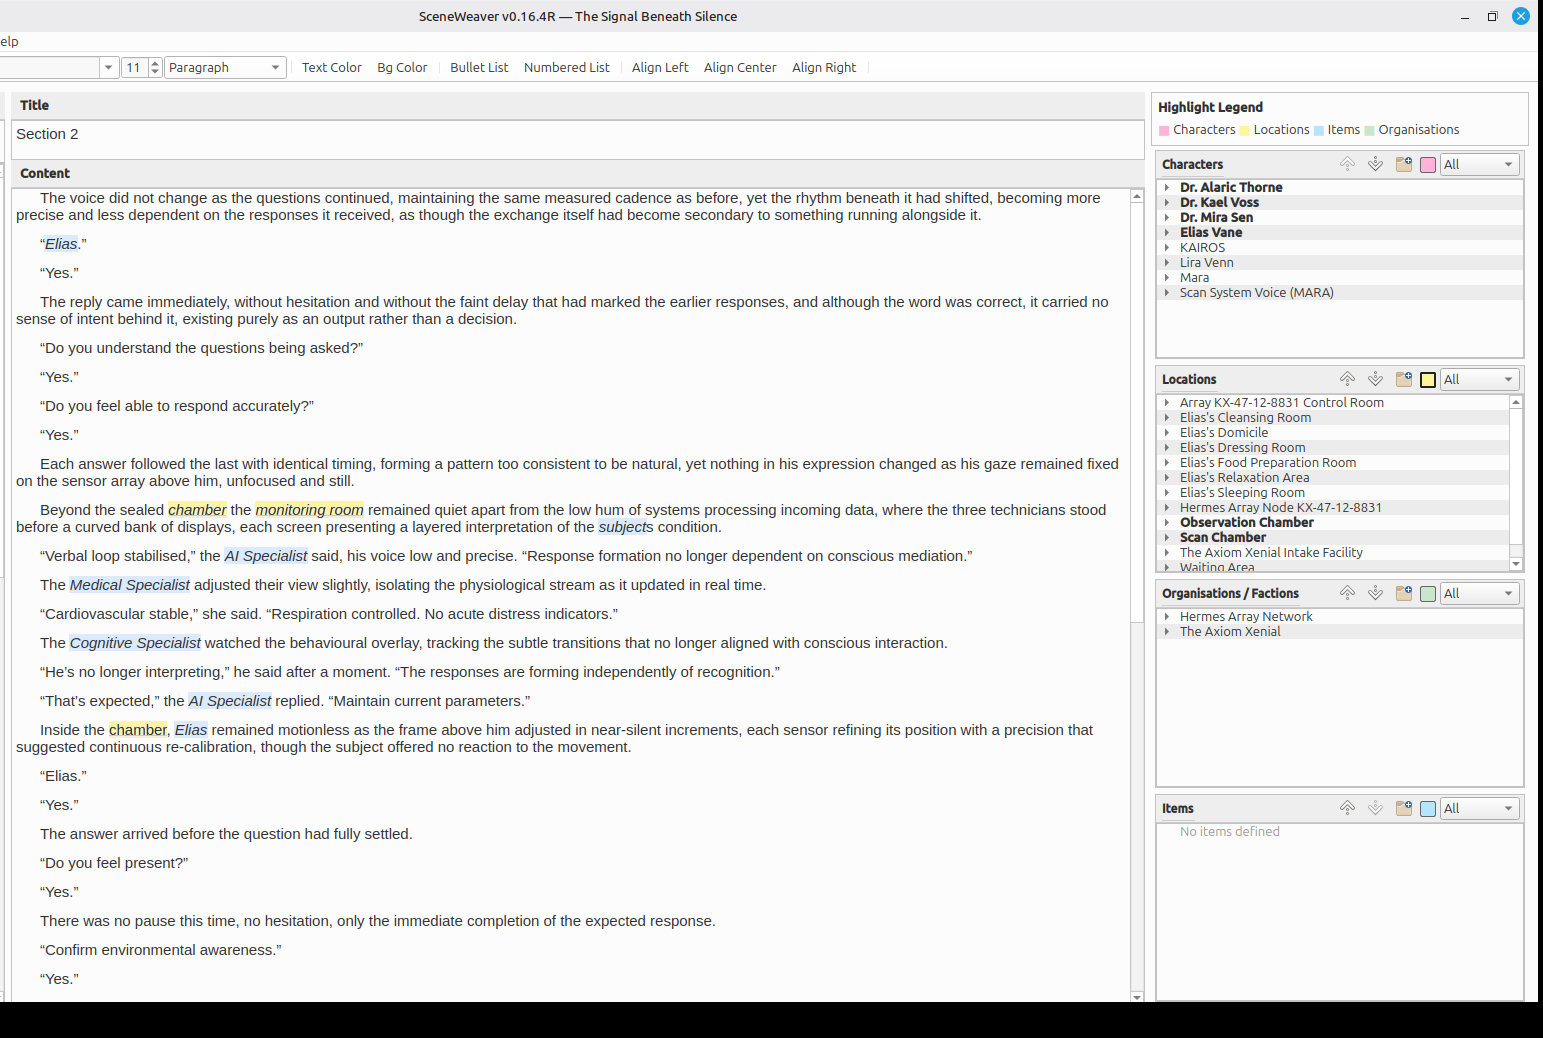Viewport: 1543px width, 1038px height.
Task: Expand Observation Chamber tree arrow
Action: coord(1167,522)
